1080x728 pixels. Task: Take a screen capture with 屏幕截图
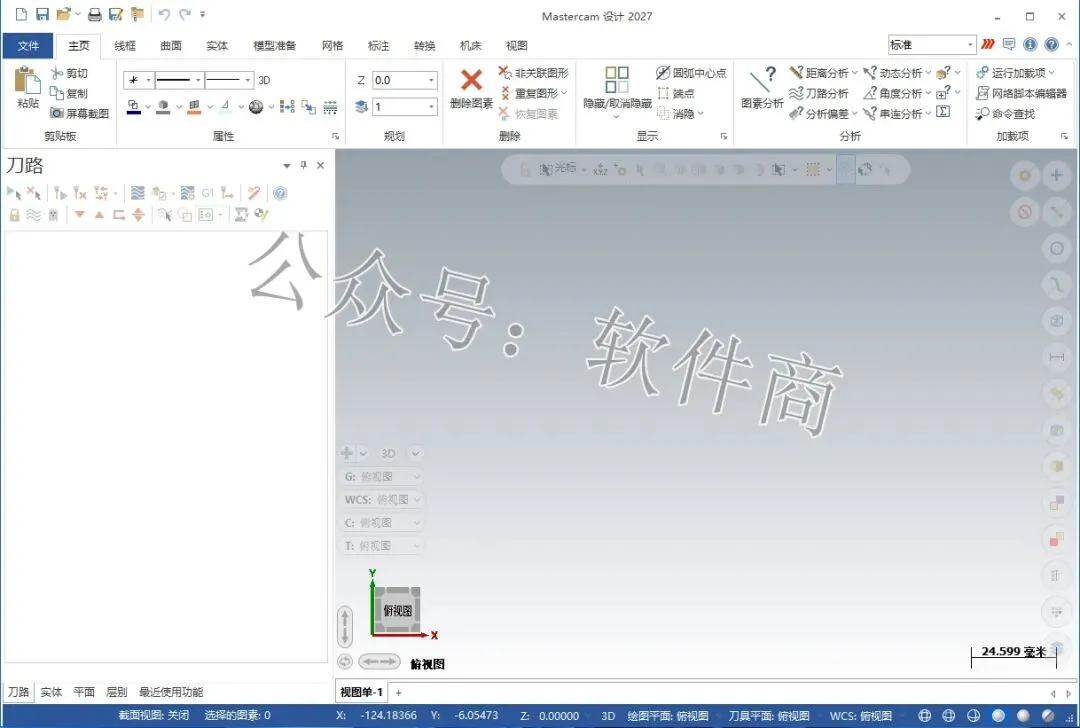(79, 113)
